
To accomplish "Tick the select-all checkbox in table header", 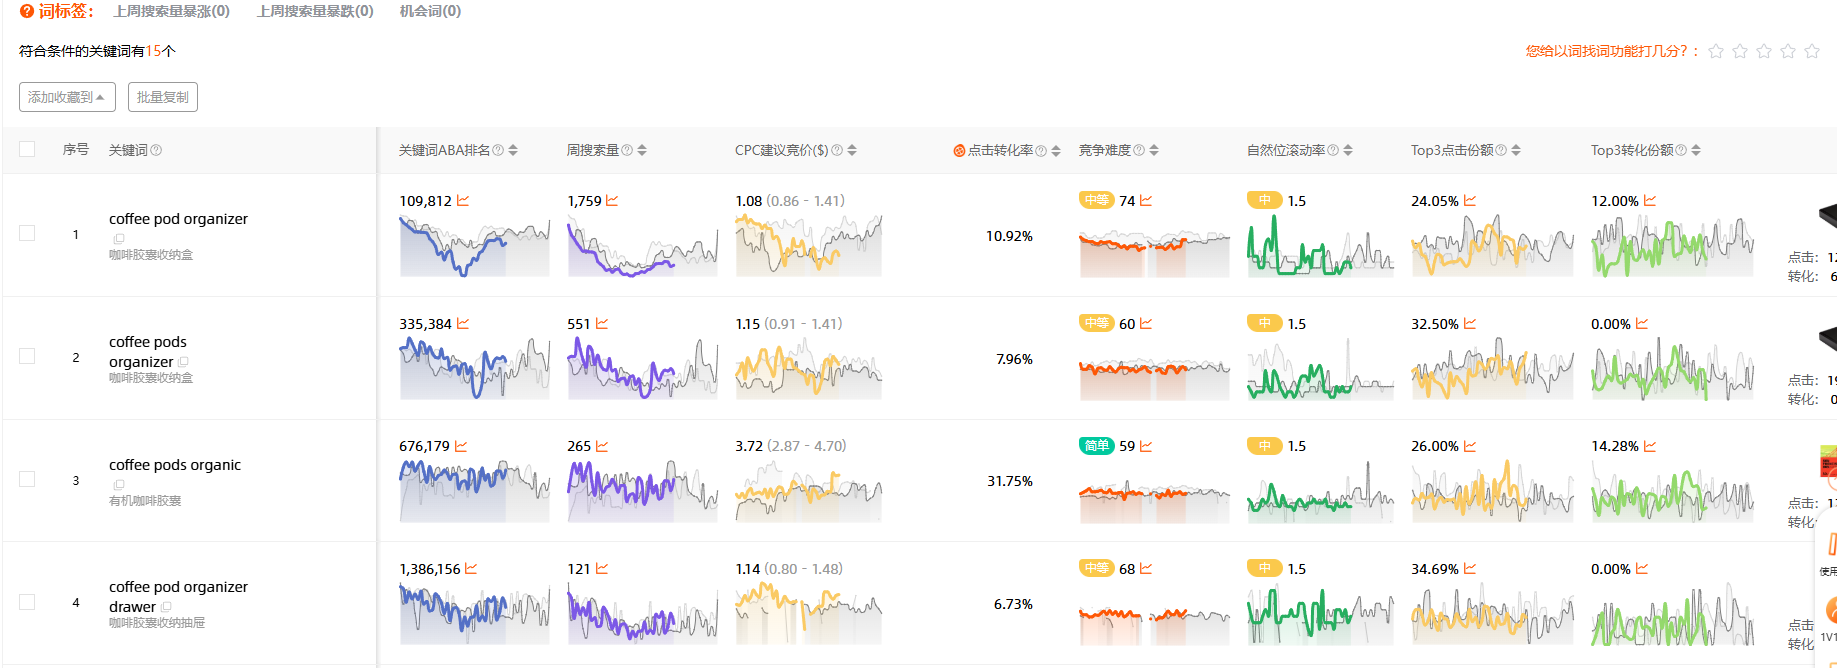I will (x=27, y=149).
